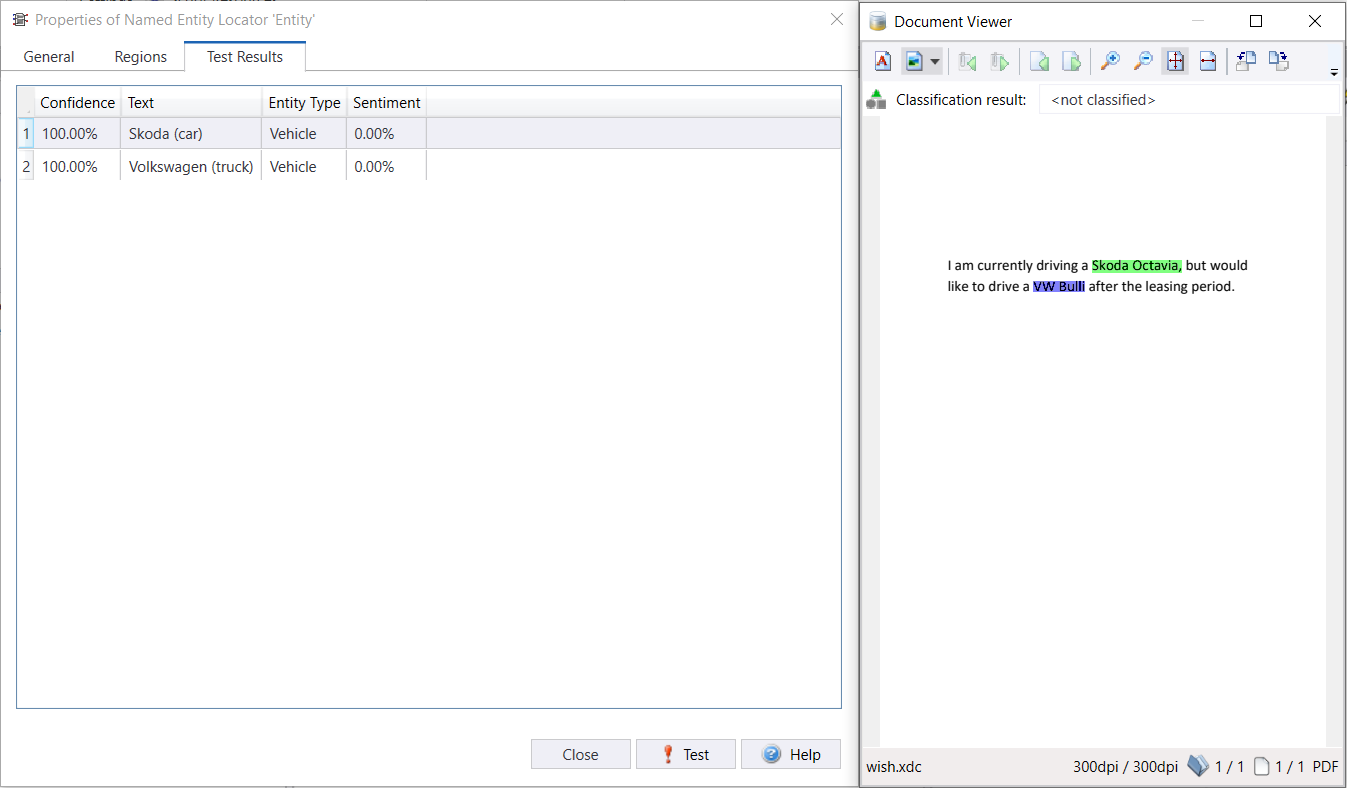Switch to the Regions tab

pos(141,57)
